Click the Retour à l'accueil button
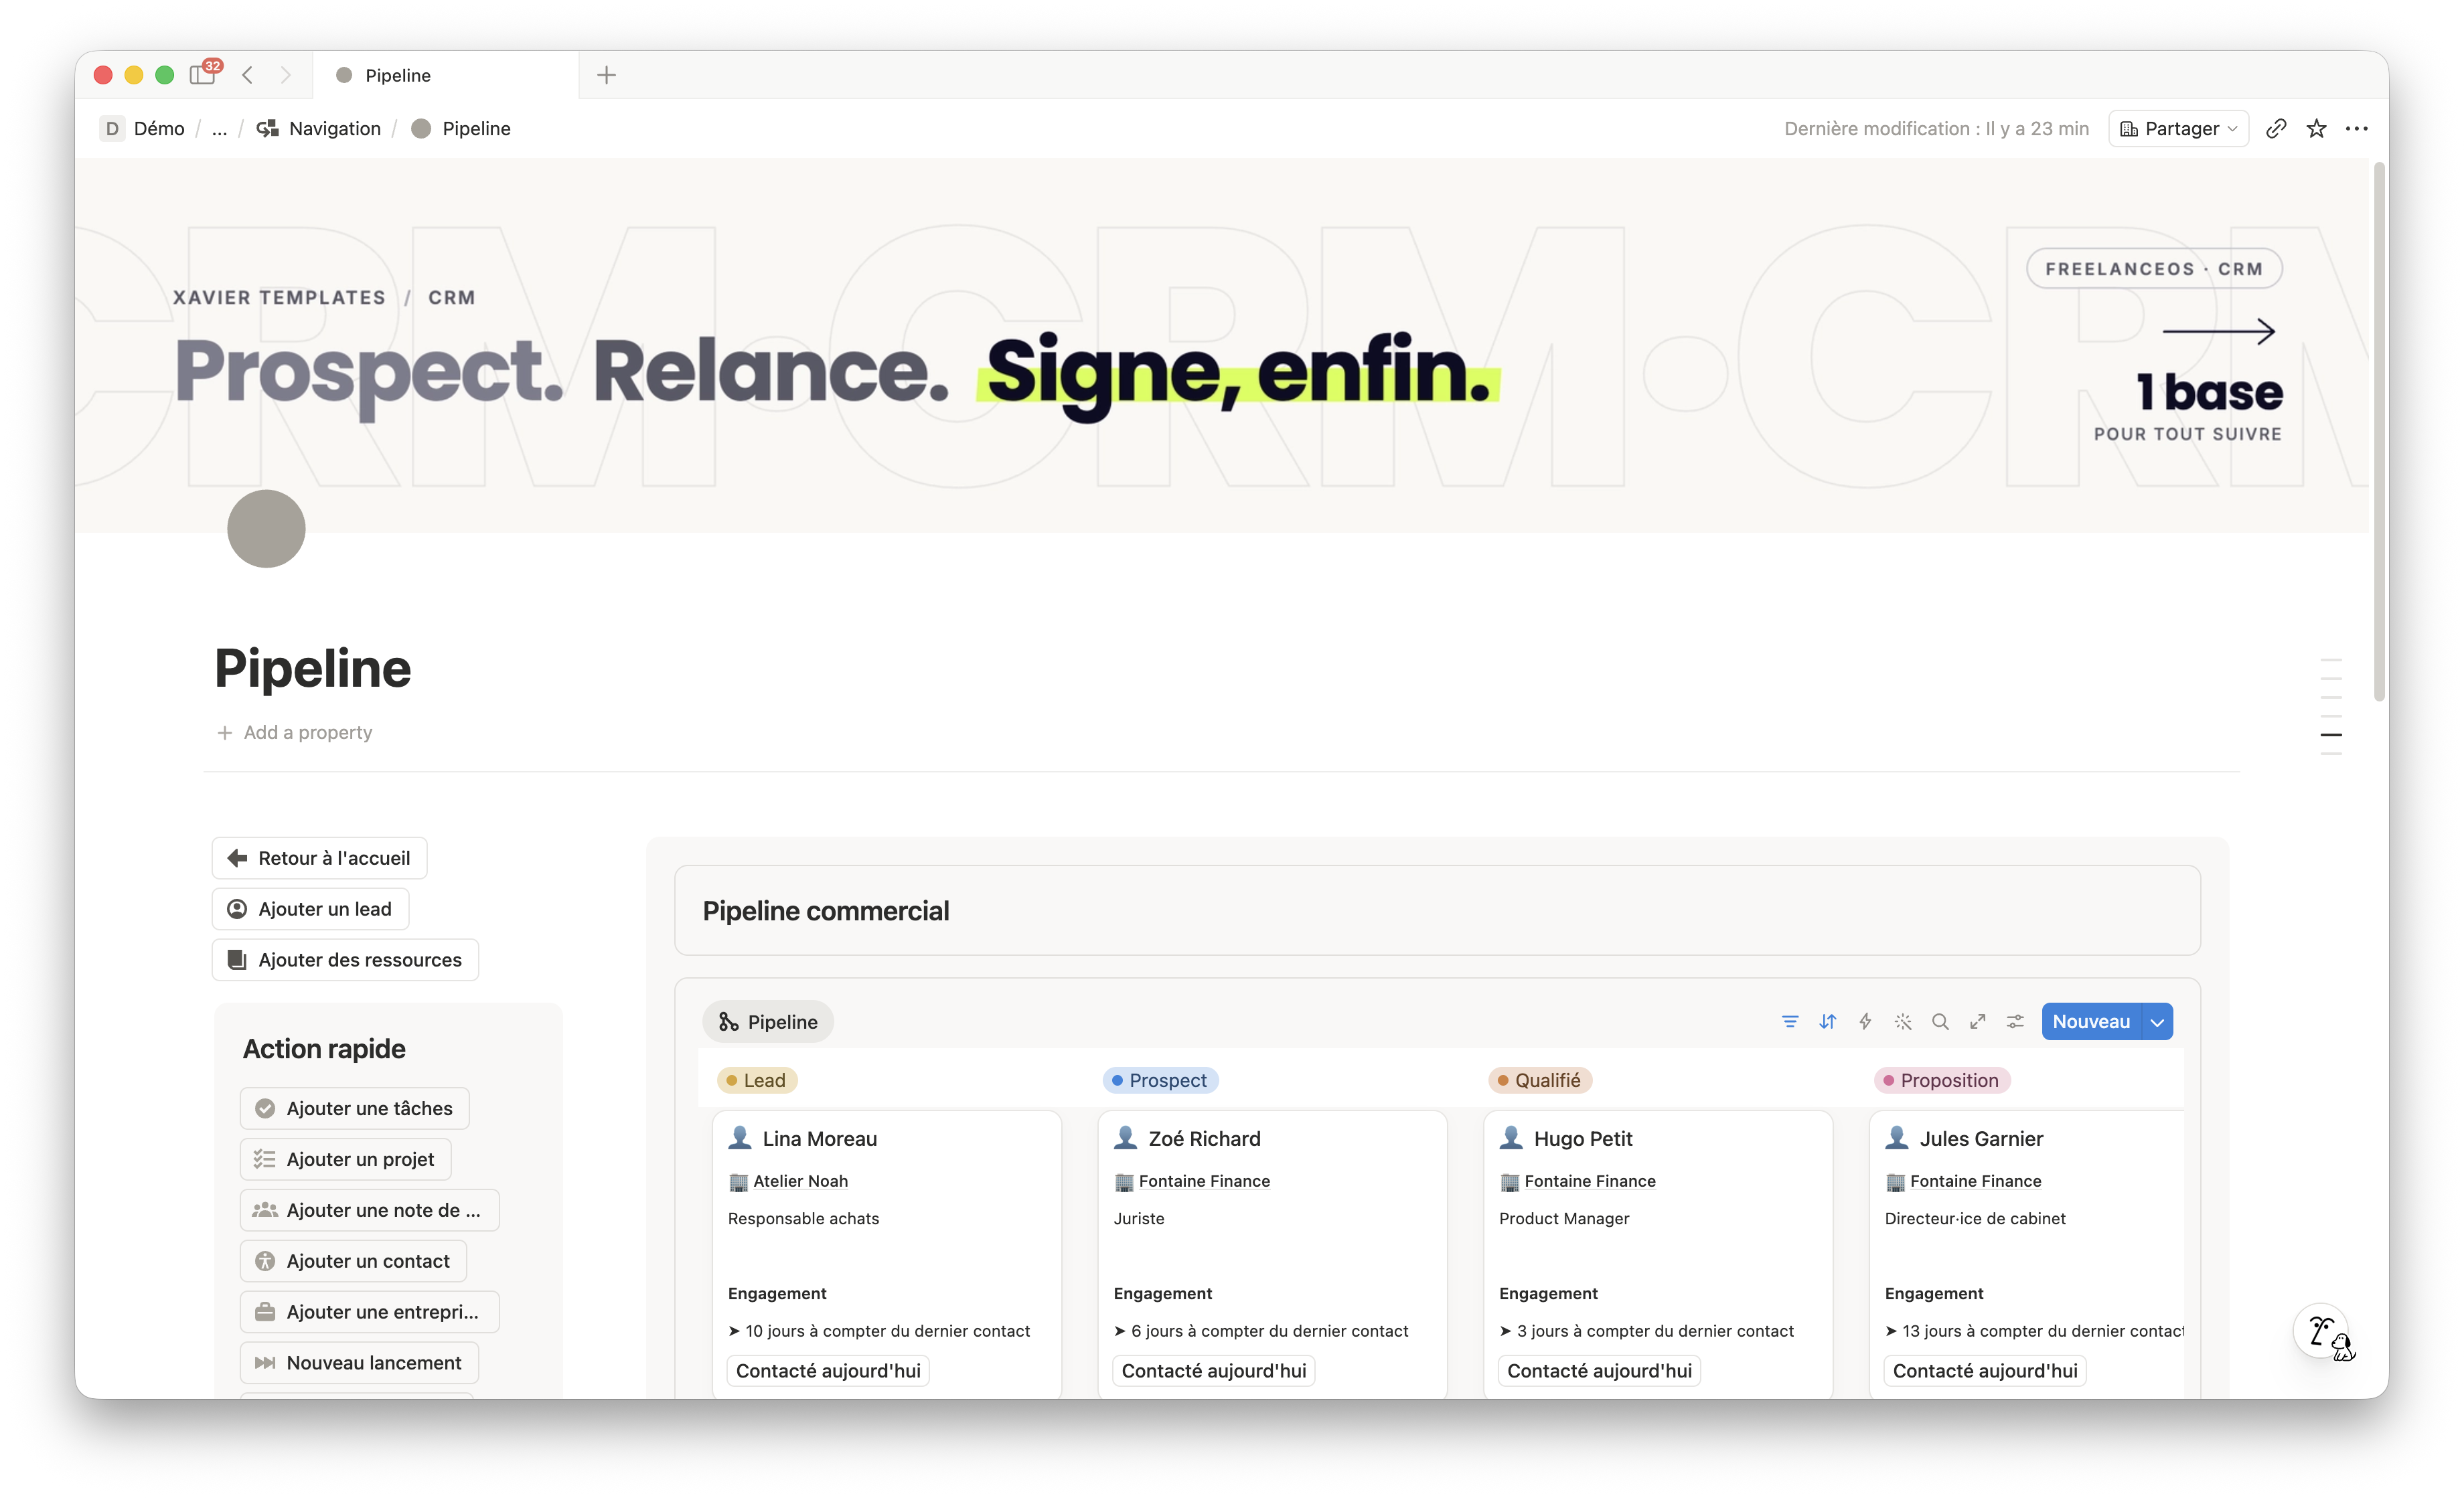The height and width of the screenshot is (1498, 2464). pyautogui.click(x=320, y=858)
